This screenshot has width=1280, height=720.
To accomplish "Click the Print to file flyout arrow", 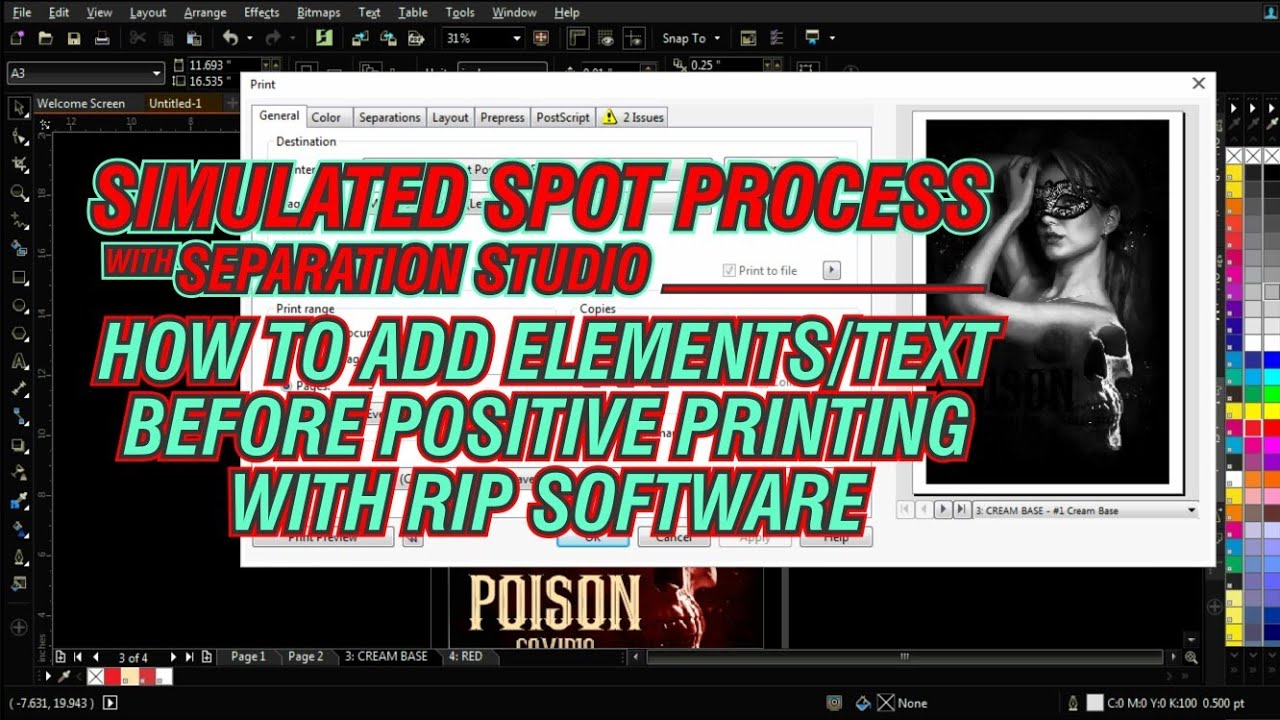I will point(831,271).
